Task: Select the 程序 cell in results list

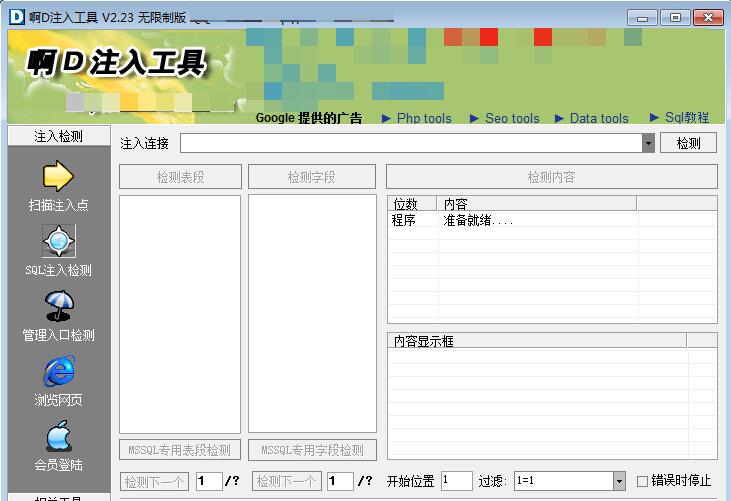Action: click(x=404, y=220)
